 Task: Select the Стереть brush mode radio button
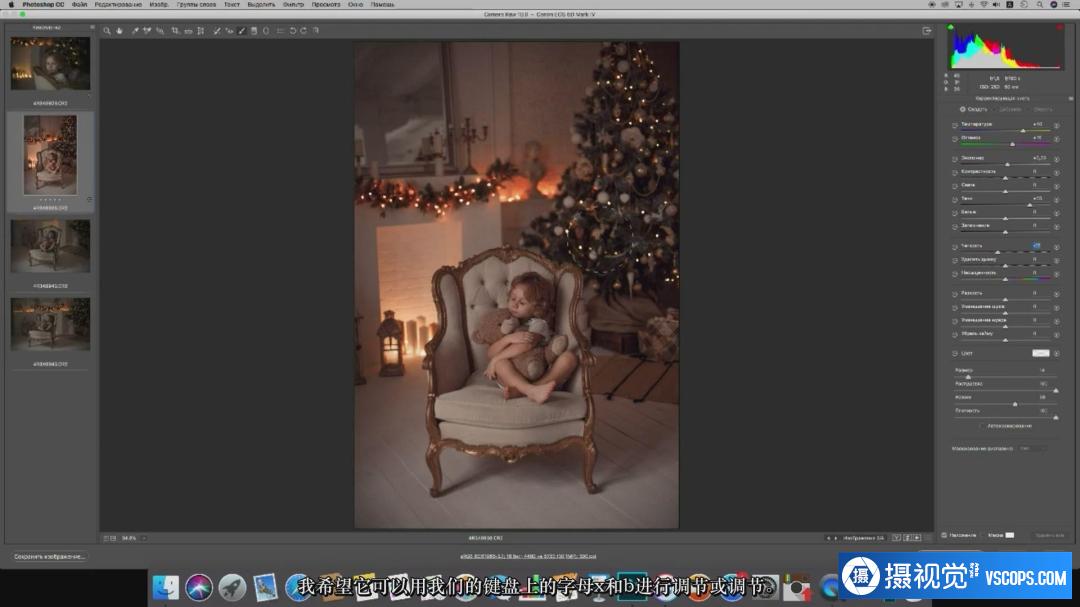click(1029, 110)
